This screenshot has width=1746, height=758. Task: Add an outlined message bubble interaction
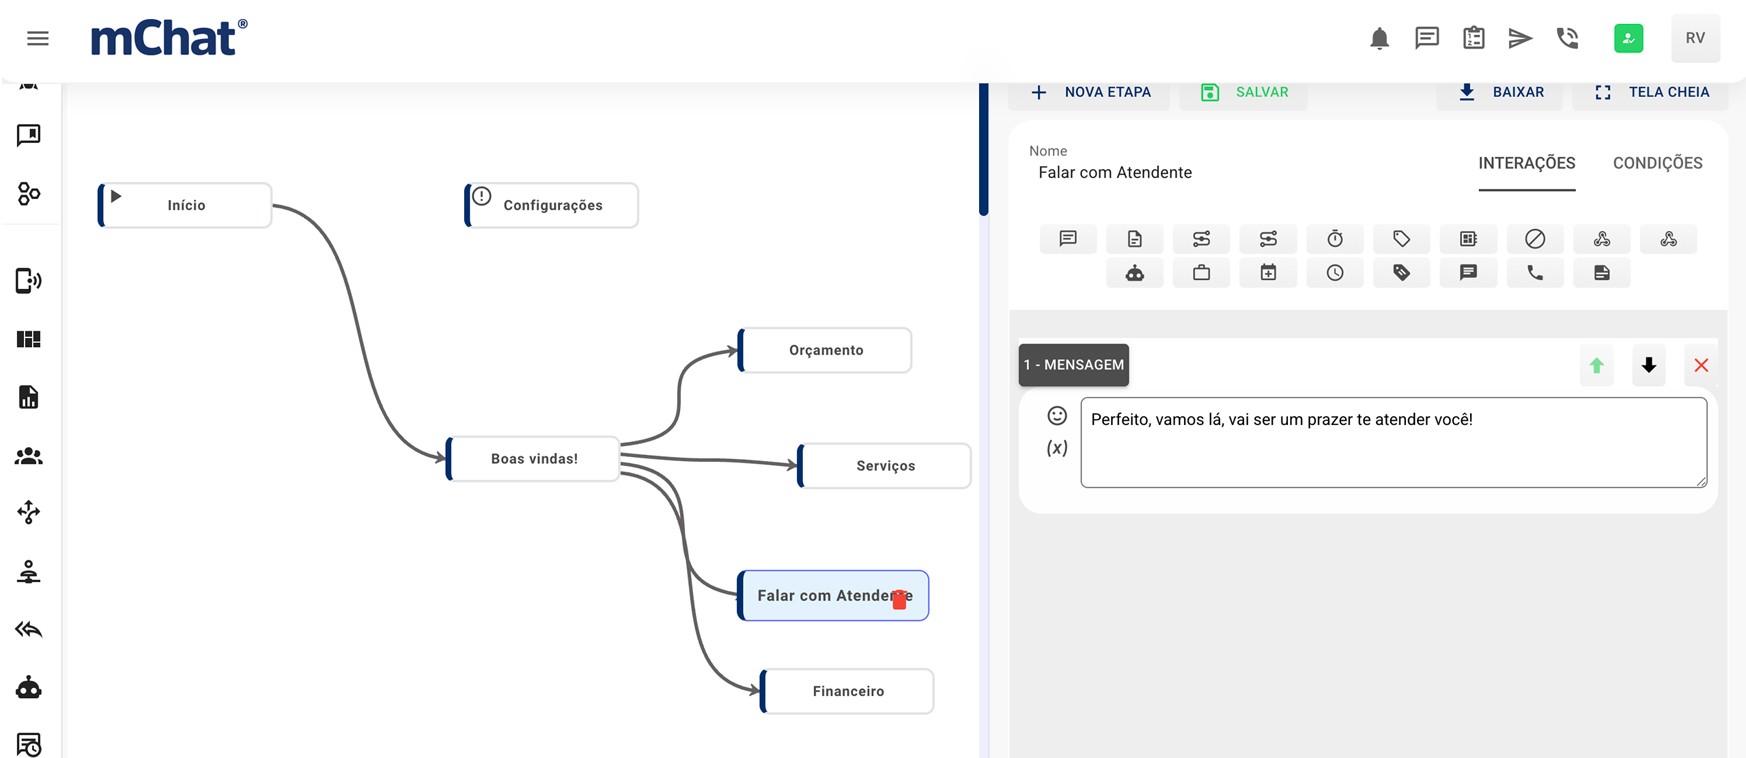coord(1068,239)
